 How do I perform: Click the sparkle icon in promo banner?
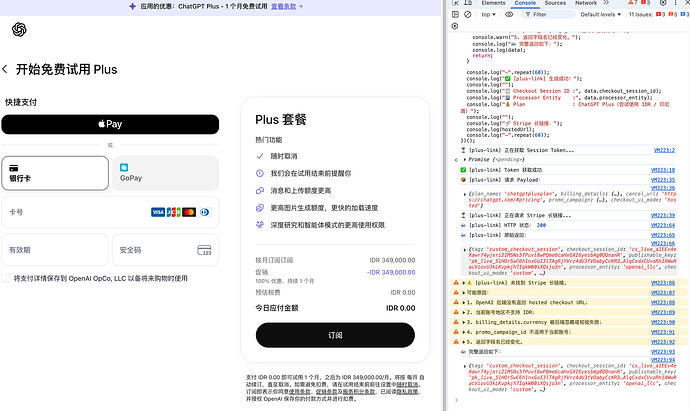pos(132,6)
